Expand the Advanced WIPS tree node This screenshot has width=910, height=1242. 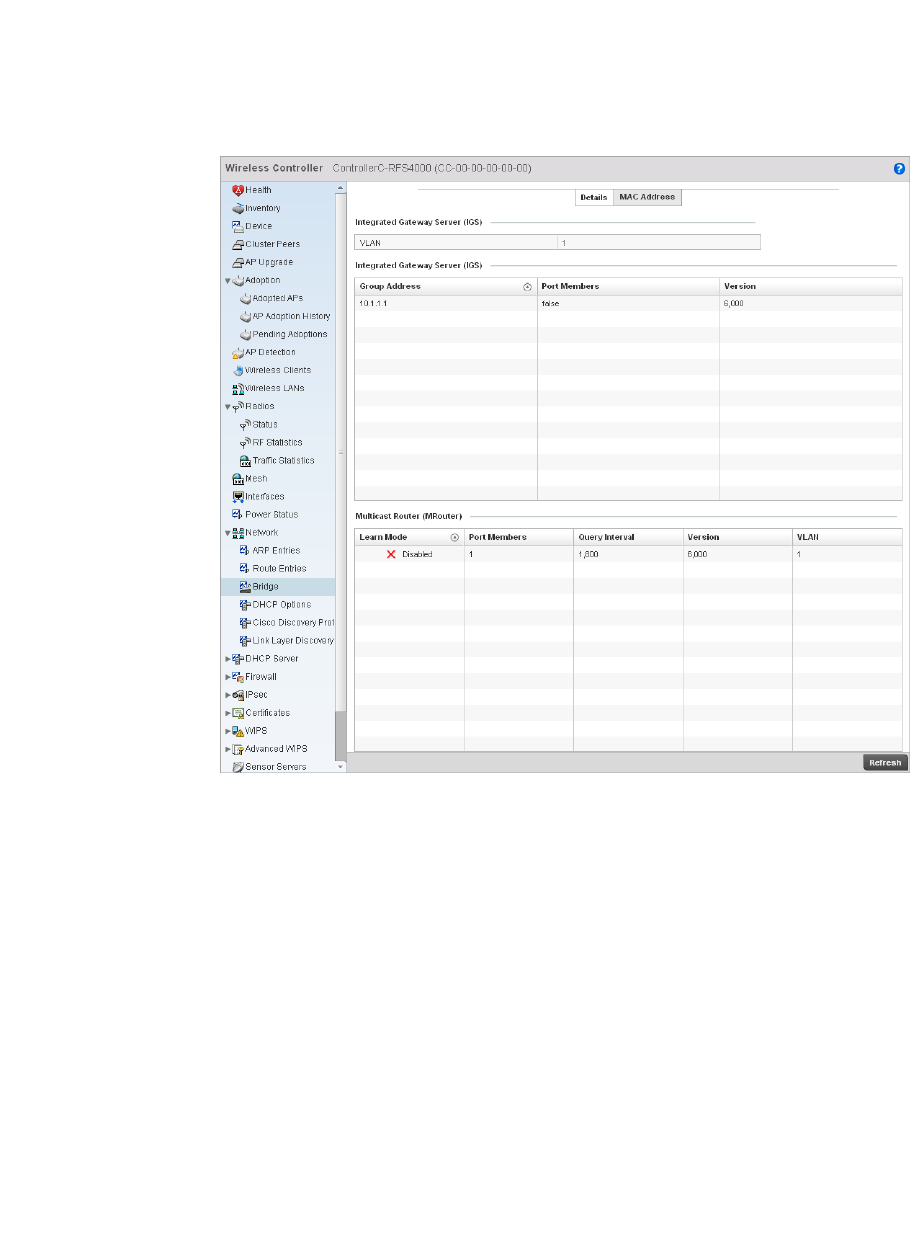227,749
